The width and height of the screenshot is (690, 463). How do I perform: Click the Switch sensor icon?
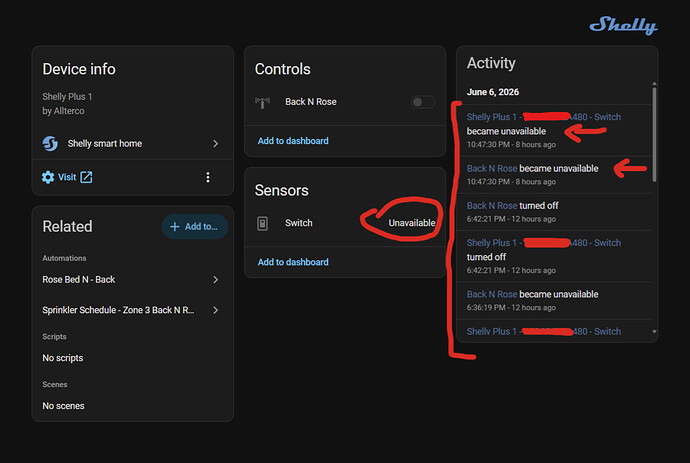point(262,224)
